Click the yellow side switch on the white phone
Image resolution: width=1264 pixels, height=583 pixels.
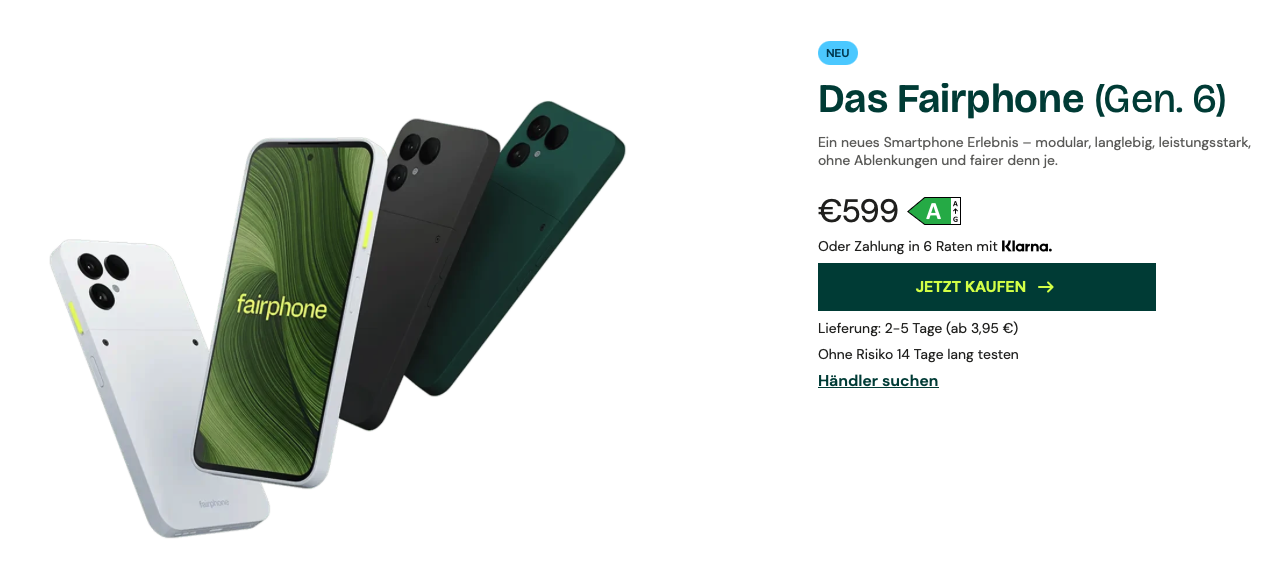[x=75, y=317]
